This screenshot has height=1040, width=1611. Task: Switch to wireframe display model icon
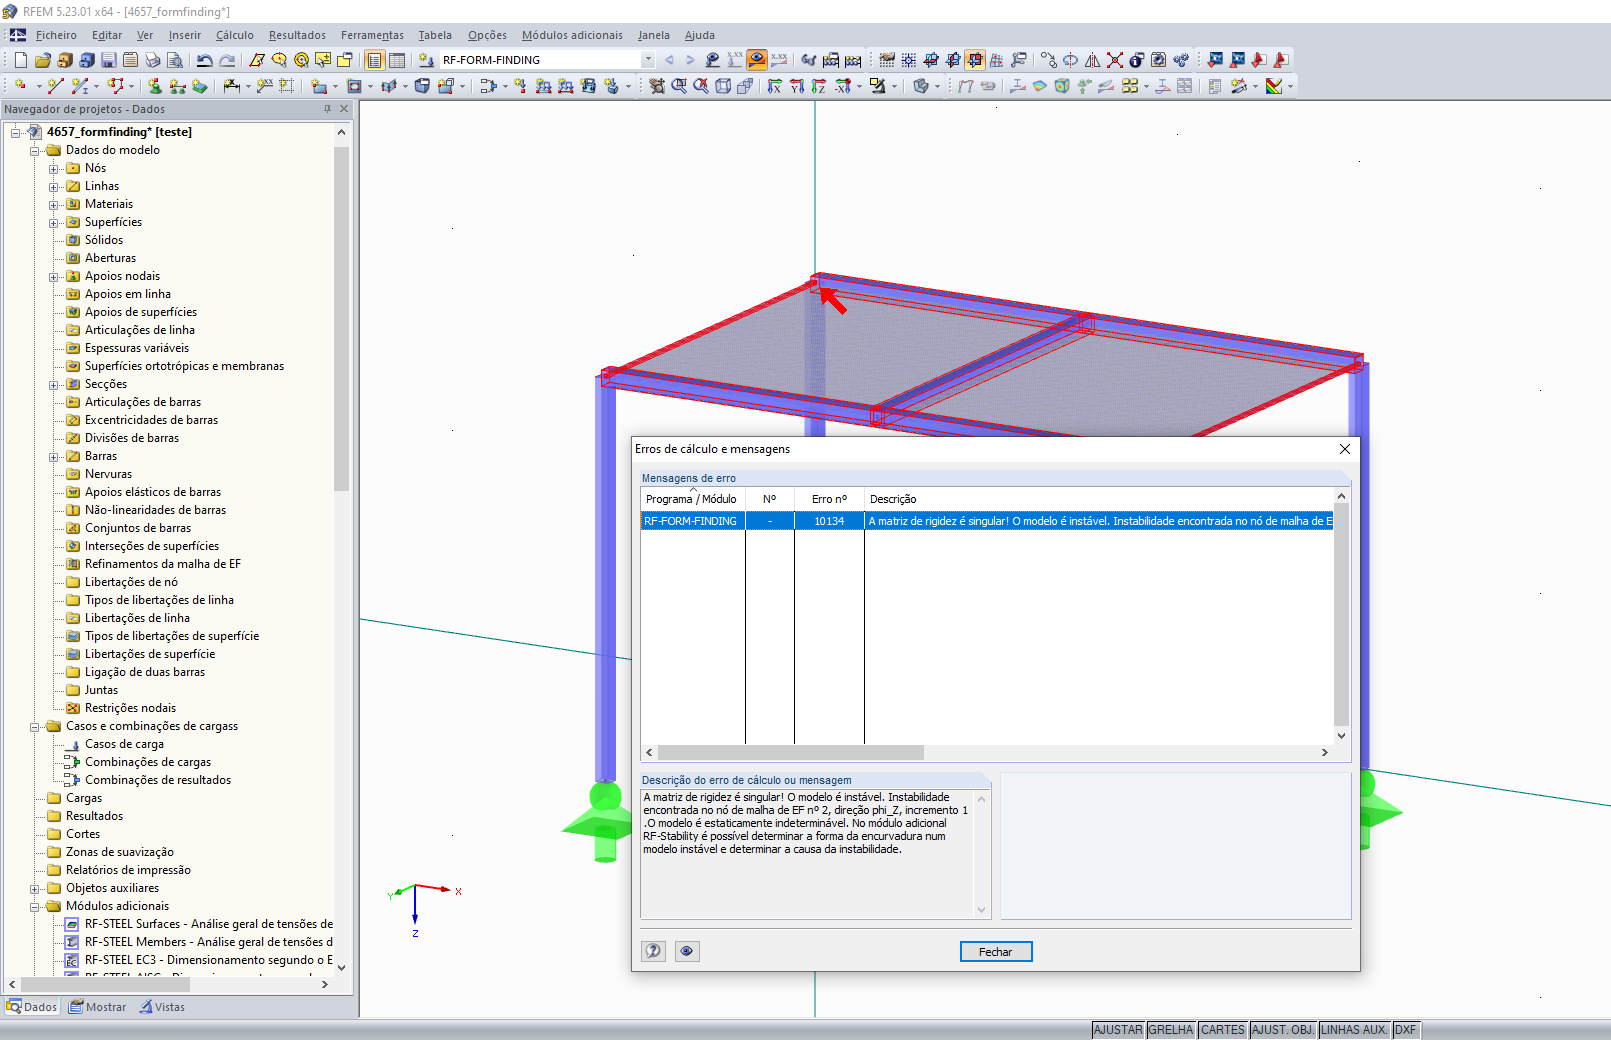pos(723,86)
